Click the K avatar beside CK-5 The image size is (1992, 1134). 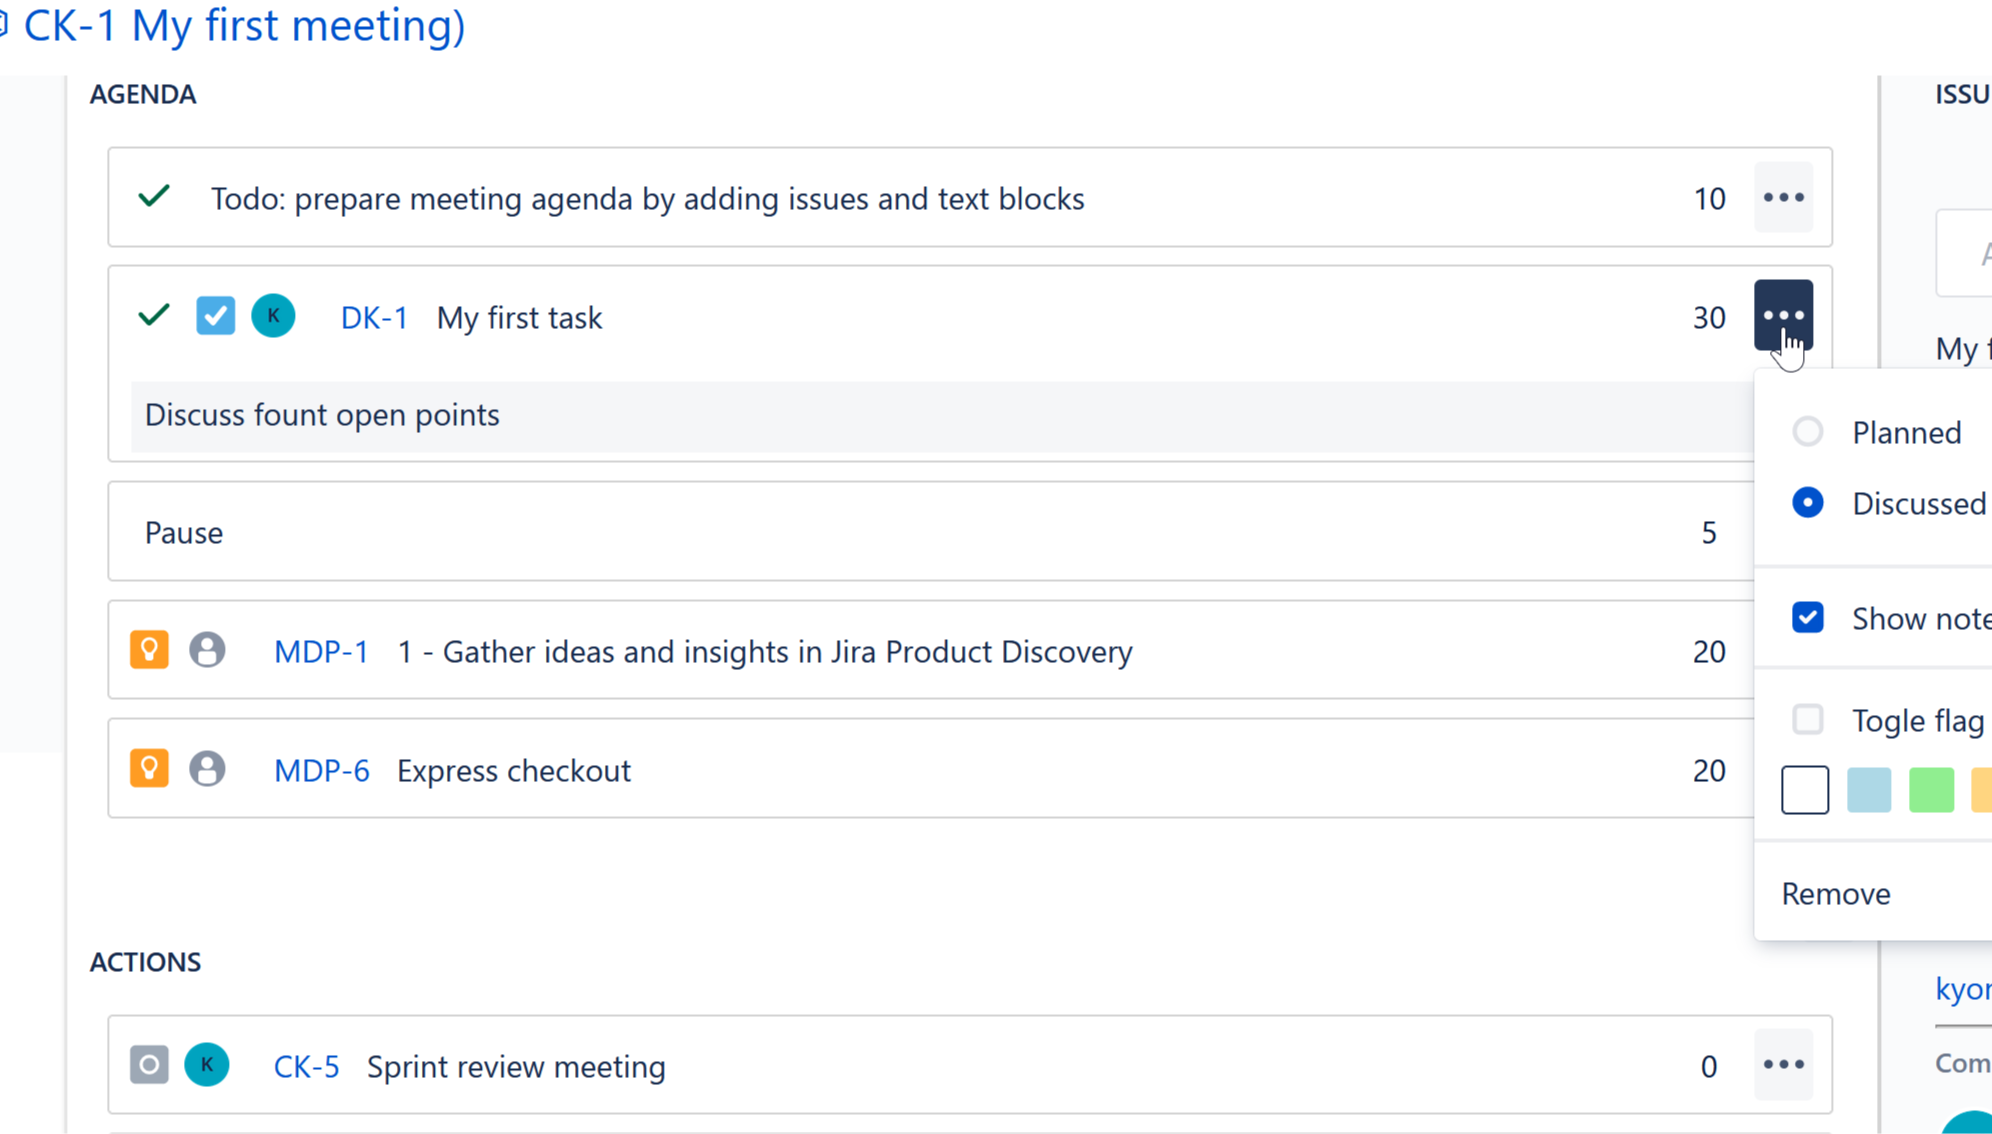207,1065
